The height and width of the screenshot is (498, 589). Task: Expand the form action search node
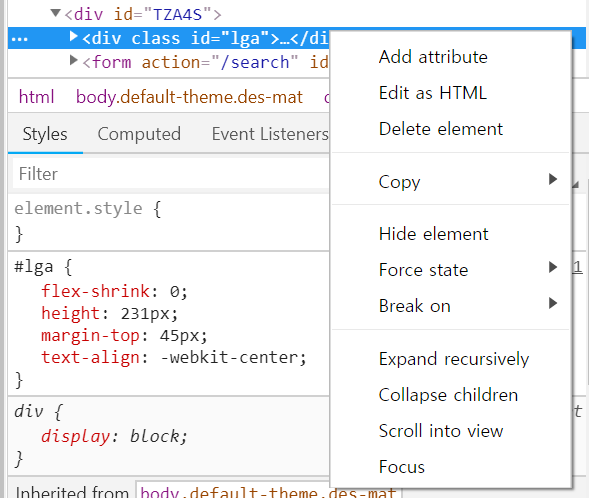click(x=74, y=60)
